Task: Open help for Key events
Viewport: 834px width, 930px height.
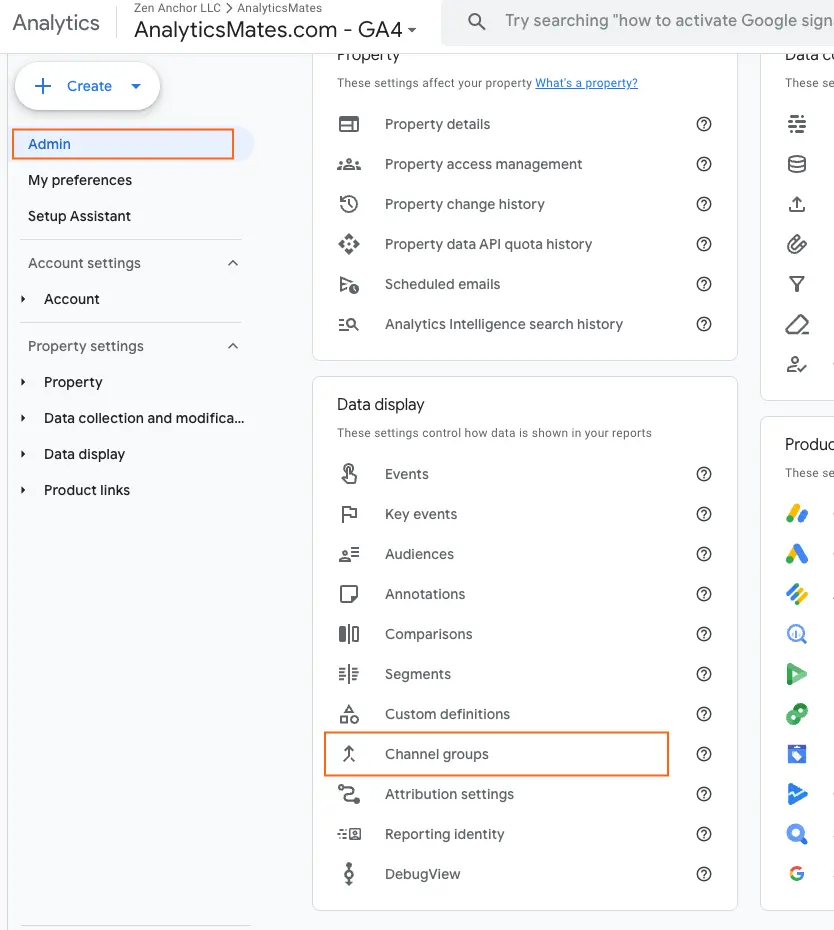Action: tap(704, 514)
